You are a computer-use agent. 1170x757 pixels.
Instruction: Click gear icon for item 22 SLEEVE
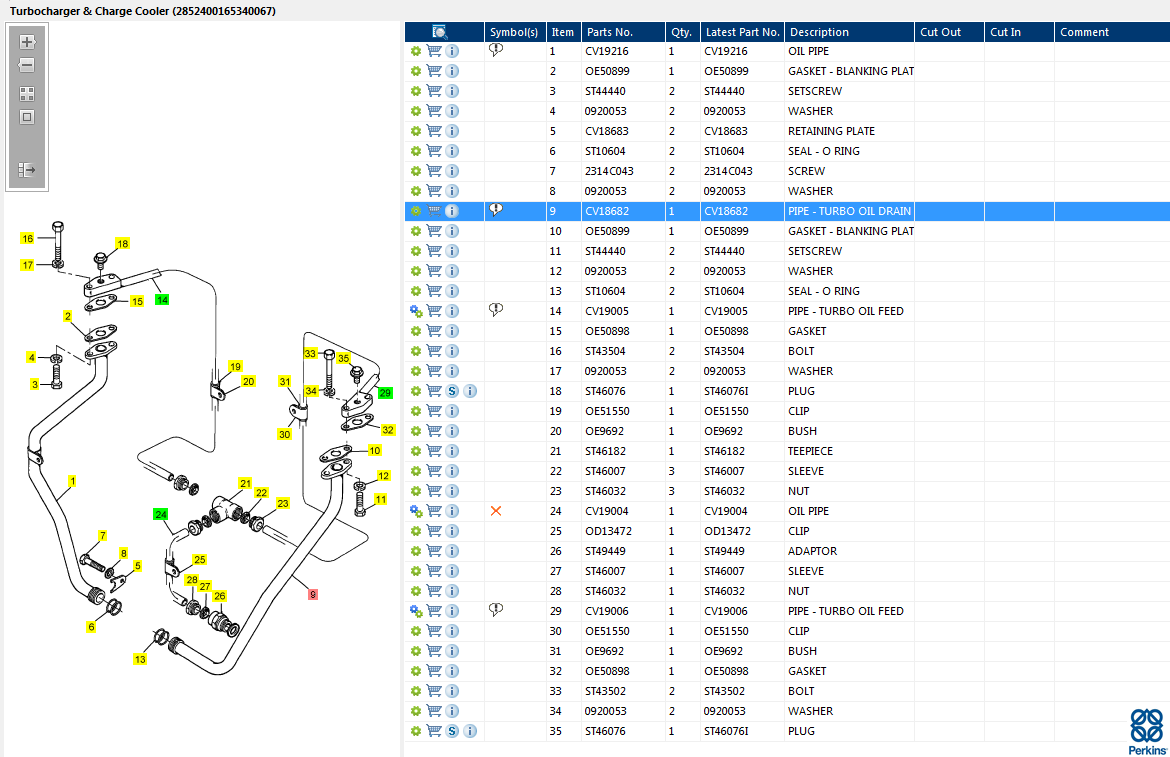pyautogui.click(x=416, y=471)
